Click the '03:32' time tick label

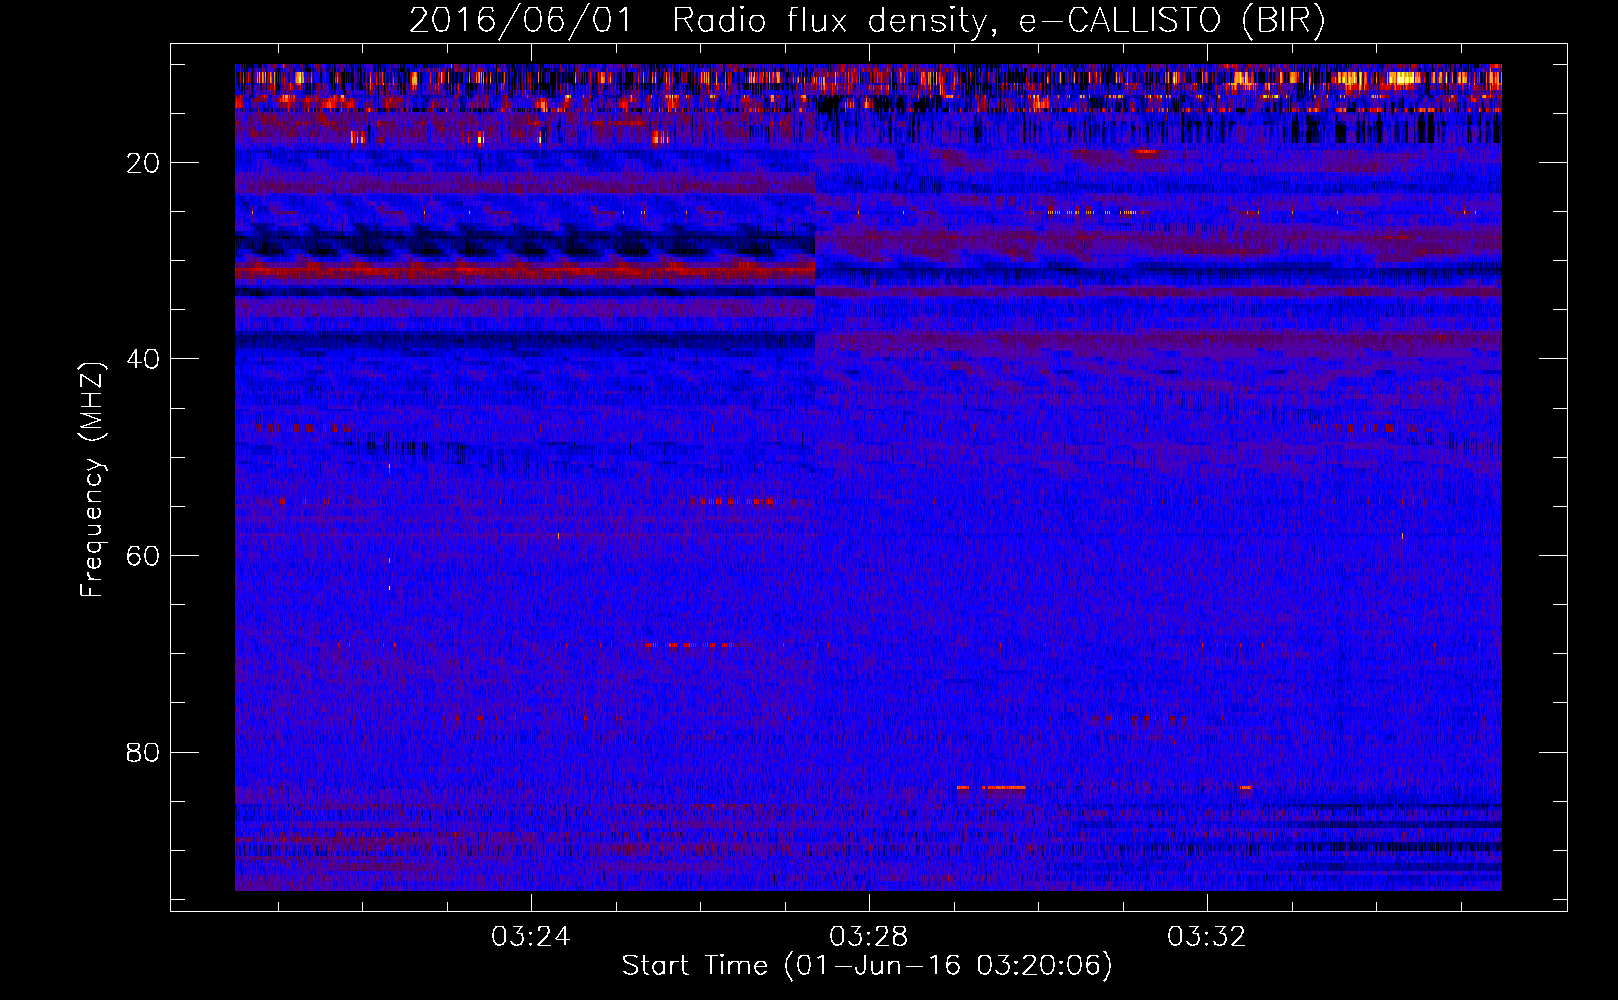click(x=1207, y=937)
